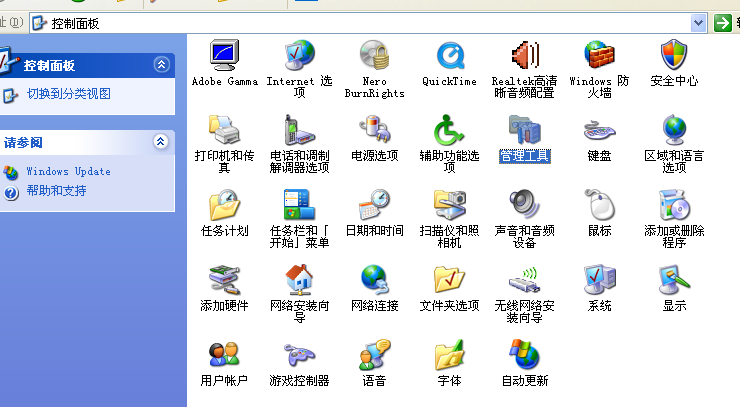The width and height of the screenshot is (740, 407).
Task: Open 网络连接 icon
Action: point(374,281)
